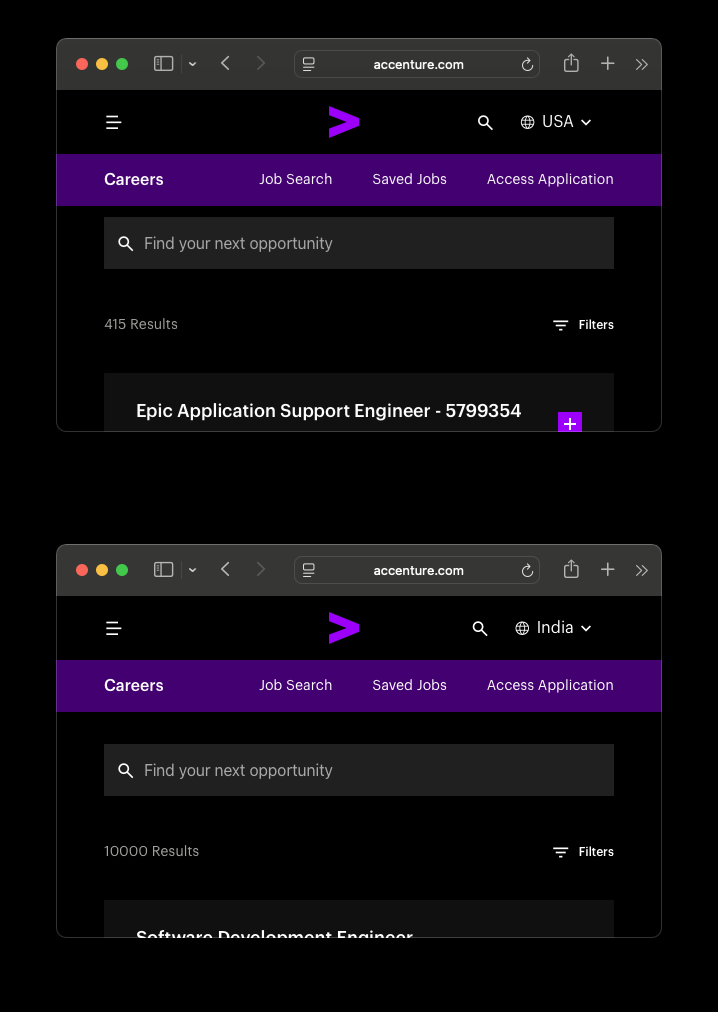The image size is (718, 1012).
Task: Reload the page in the USA window
Action: pos(527,65)
